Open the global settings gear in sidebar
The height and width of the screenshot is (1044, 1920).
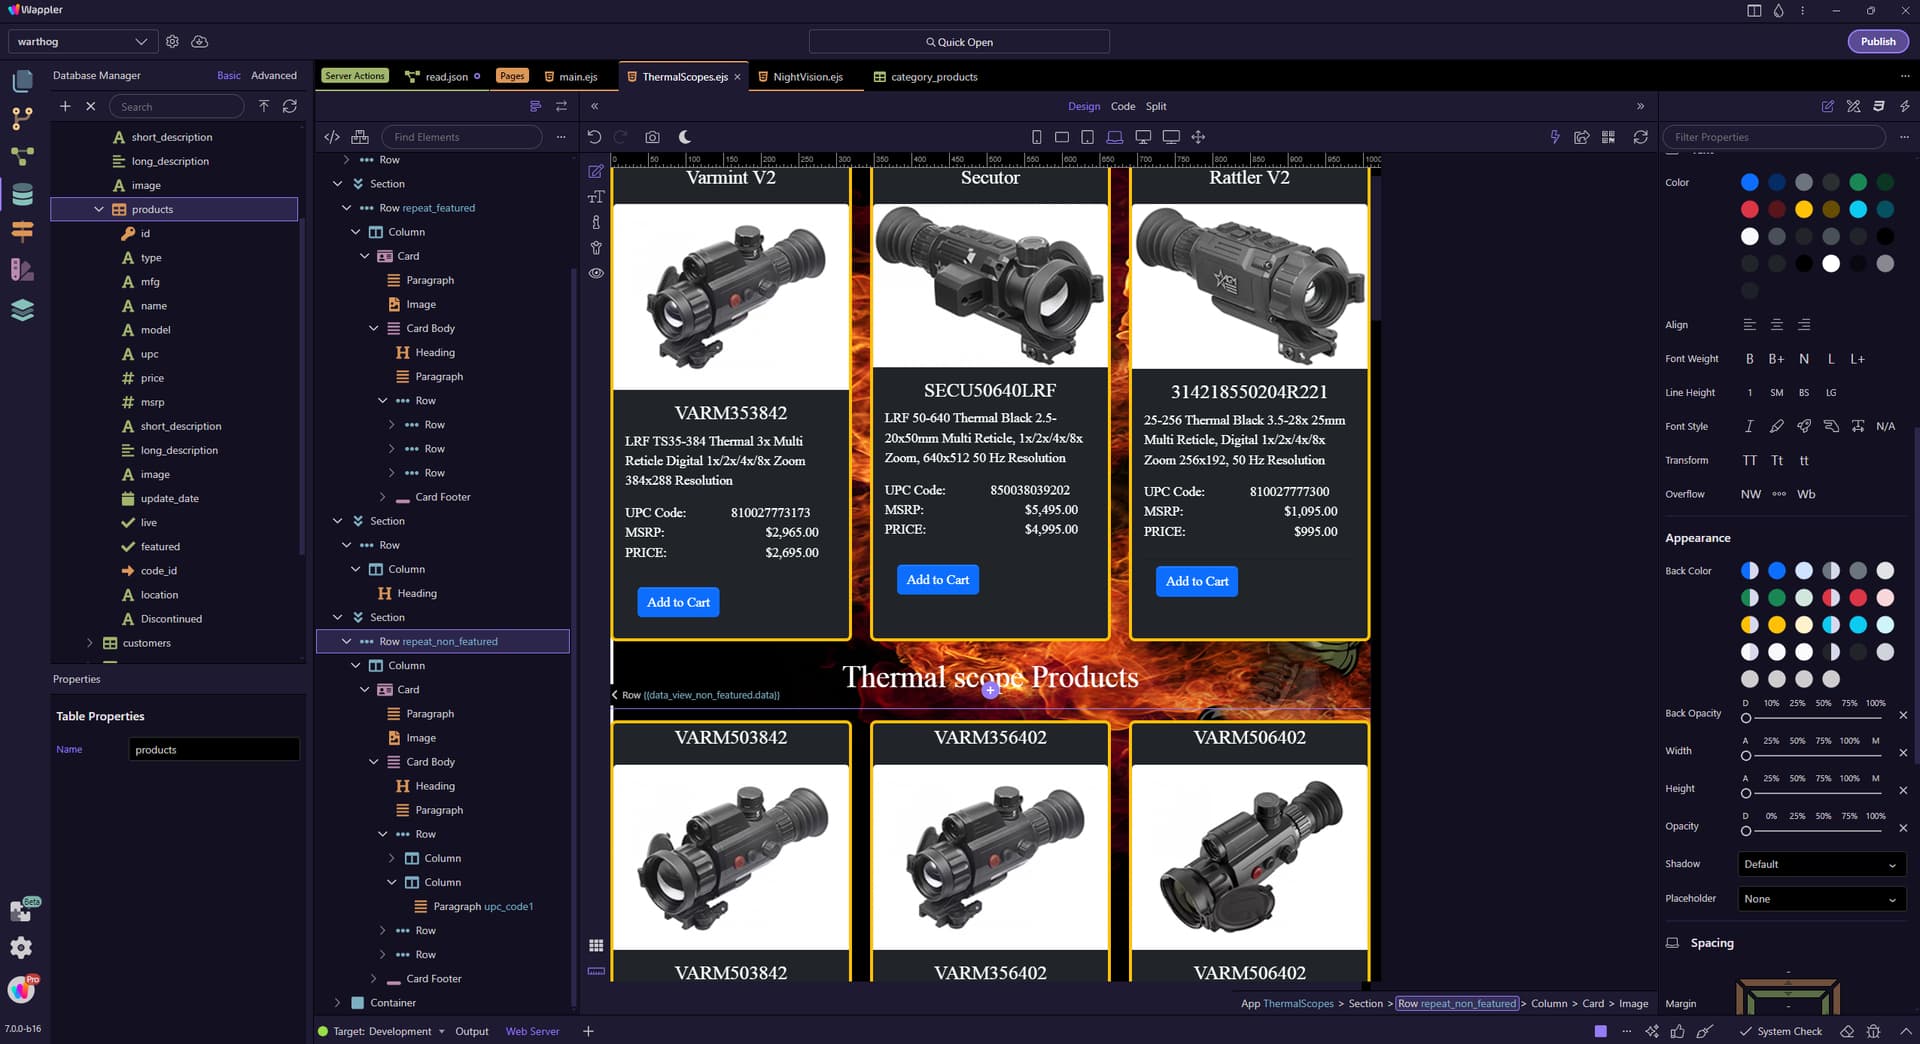pyautogui.click(x=21, y=947)
